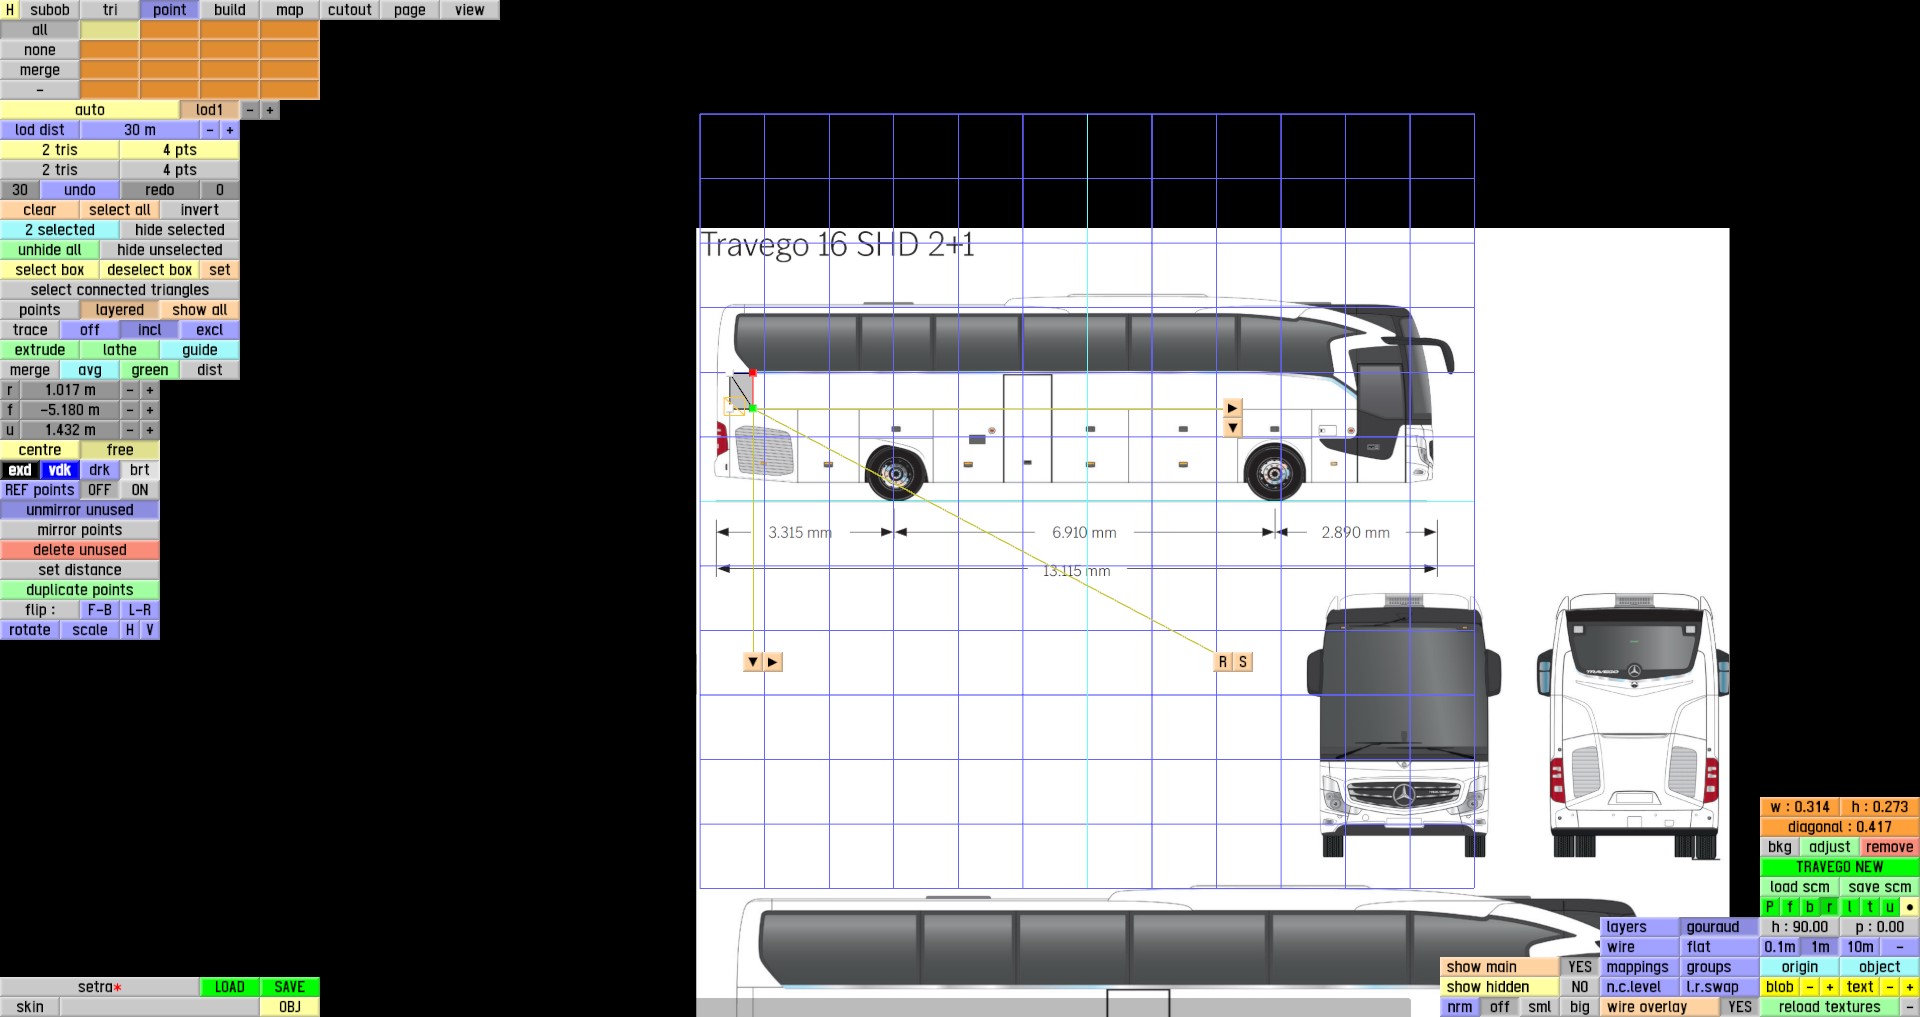Select the green l view button
Image resolution: width=1920 pixels, height=1017 pixels.
[x=1850, y=907]
